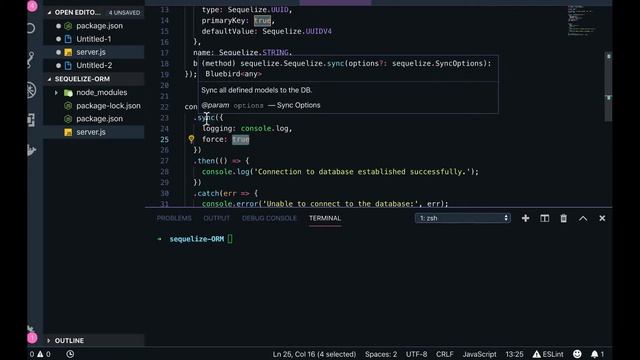This screenshot has height=360, width=640.
Task: Change line ending via CRLF
Action: (444, 354)
